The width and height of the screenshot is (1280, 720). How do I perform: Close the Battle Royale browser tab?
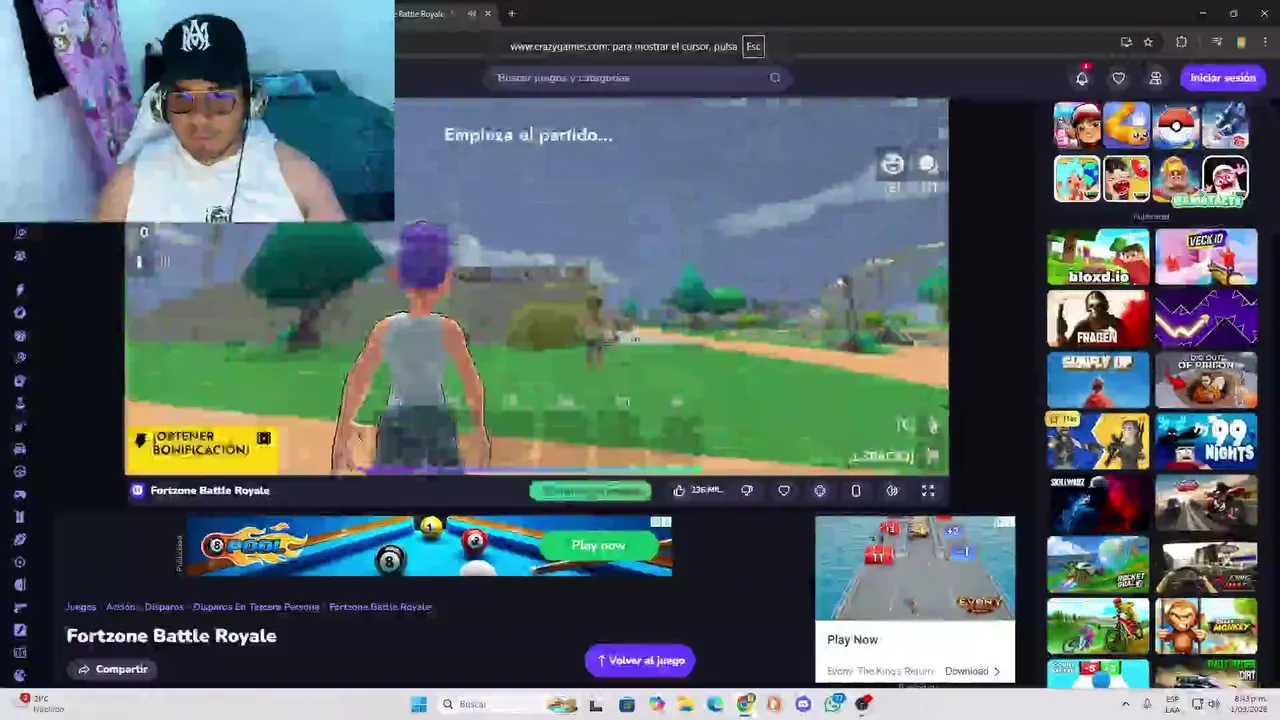[x=488, y=14]
